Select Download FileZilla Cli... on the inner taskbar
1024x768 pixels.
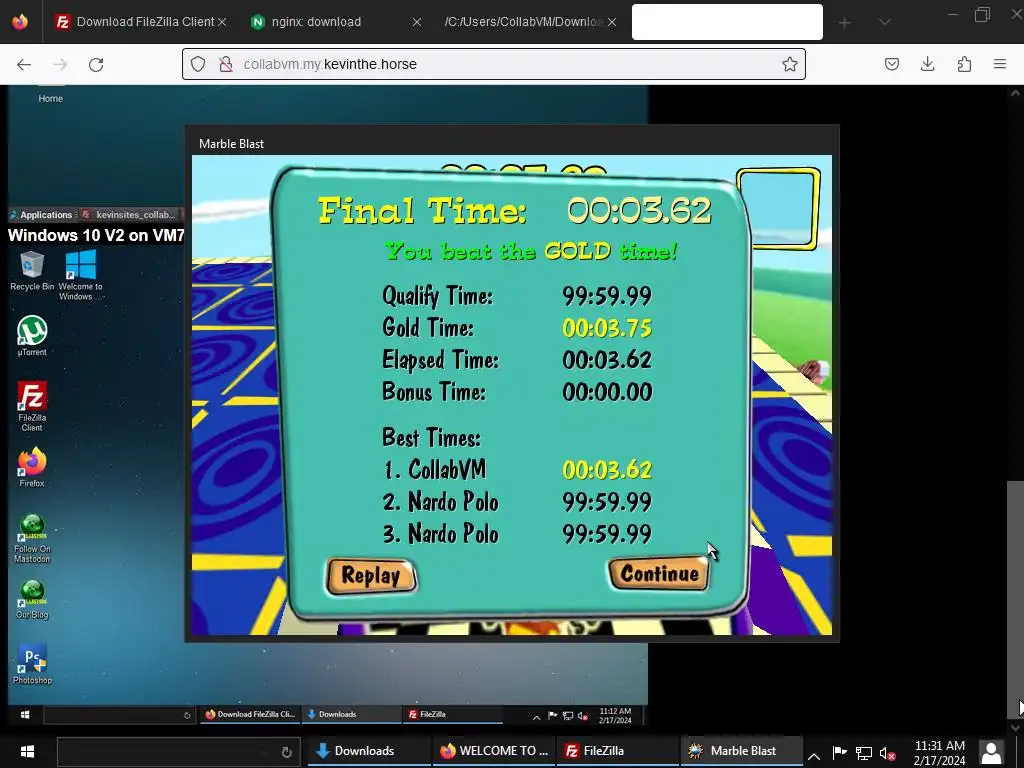(x=251, y=714)
